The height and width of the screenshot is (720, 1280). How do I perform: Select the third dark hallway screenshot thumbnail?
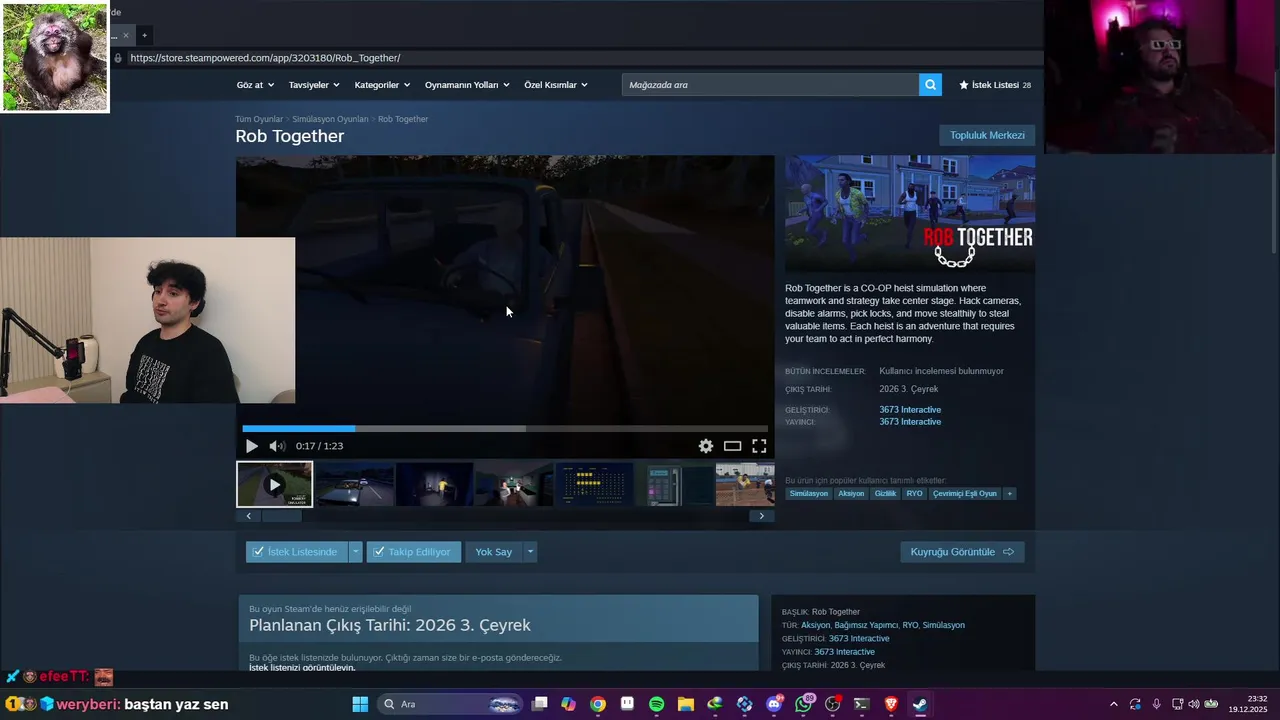coord(435,485)
